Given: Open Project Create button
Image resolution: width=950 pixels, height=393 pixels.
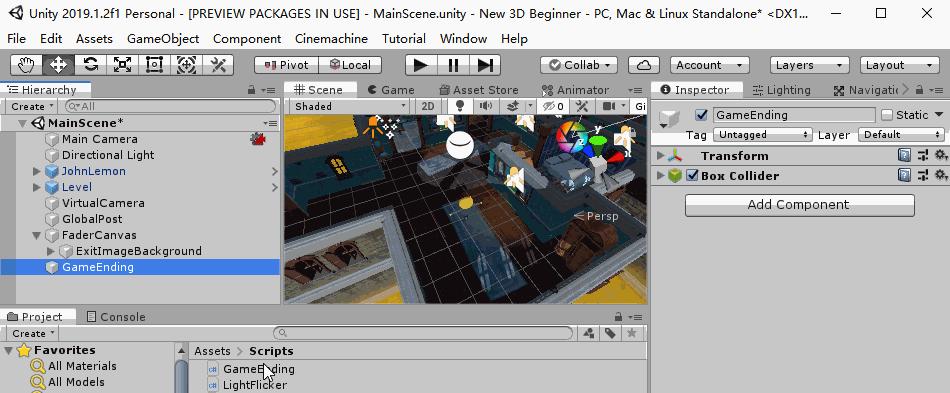Looking at the screenshot, I should [x=33, y=334].
